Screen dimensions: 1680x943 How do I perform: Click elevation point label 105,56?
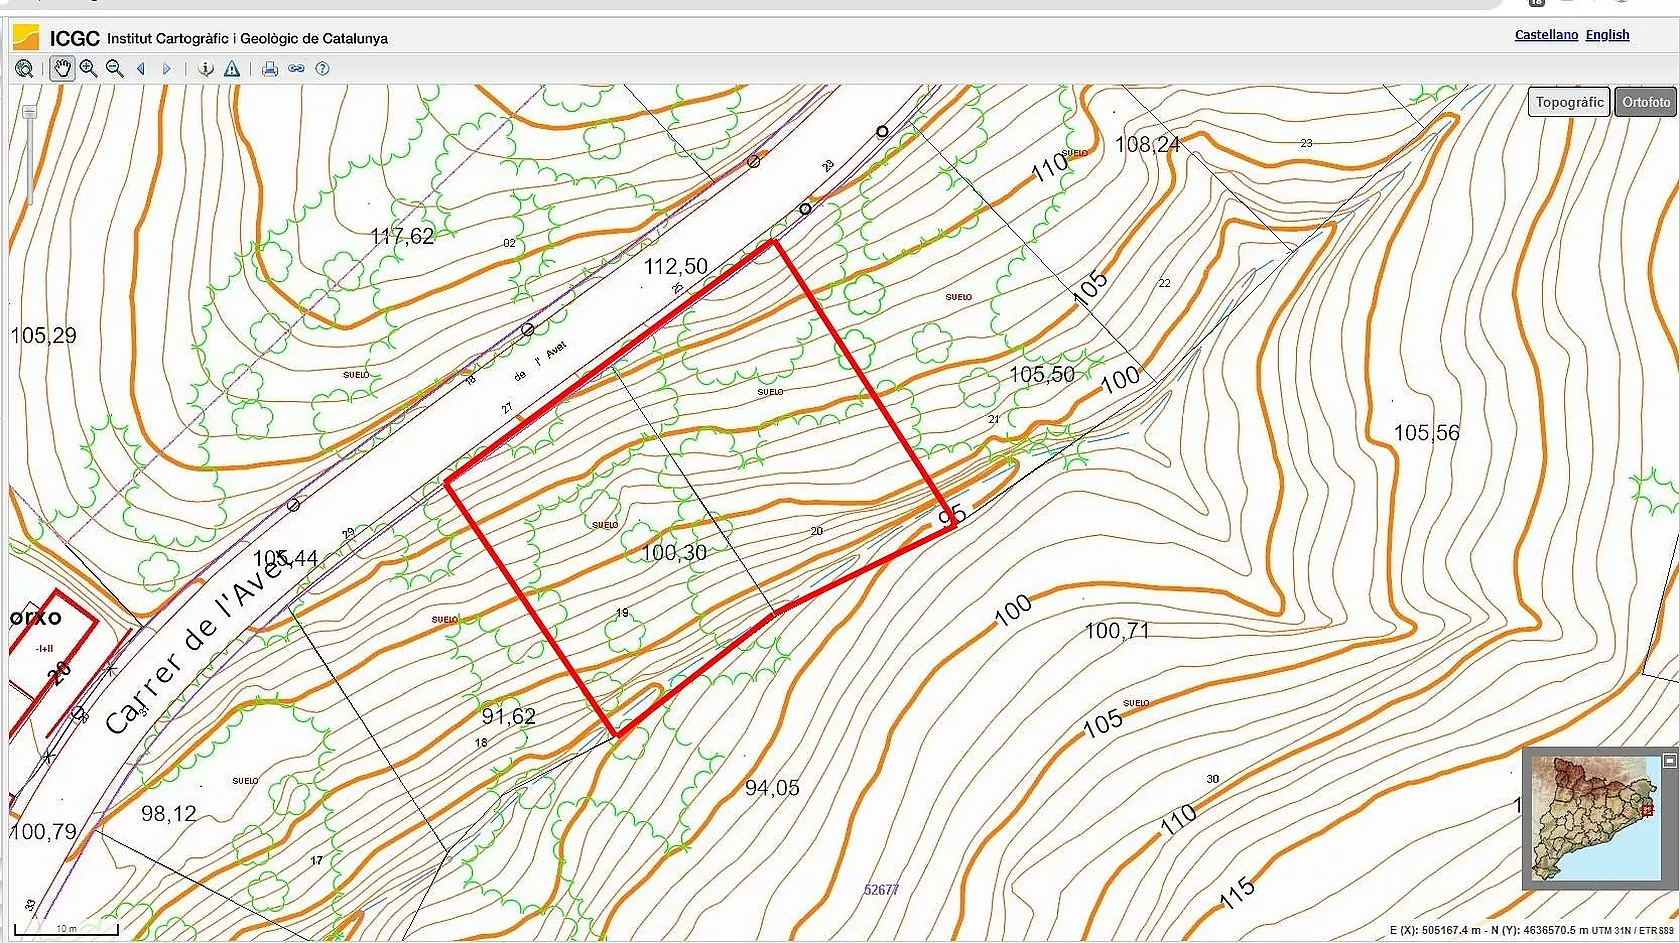pyautogui.click(x=1426, y=432)
